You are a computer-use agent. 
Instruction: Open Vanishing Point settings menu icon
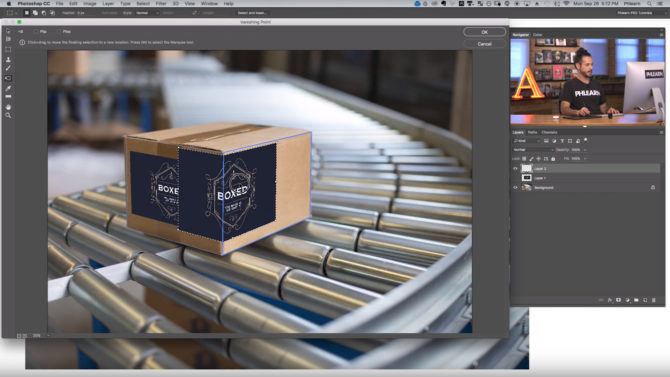click(20, 31)
